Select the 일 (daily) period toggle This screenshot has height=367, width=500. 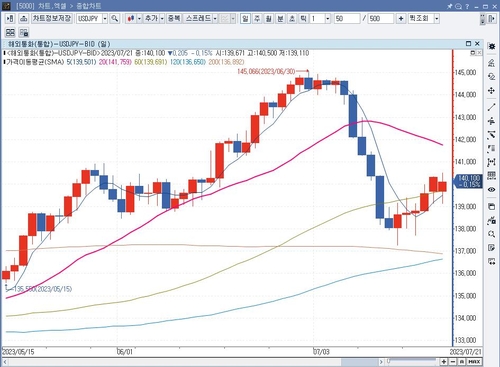[245, 18]
